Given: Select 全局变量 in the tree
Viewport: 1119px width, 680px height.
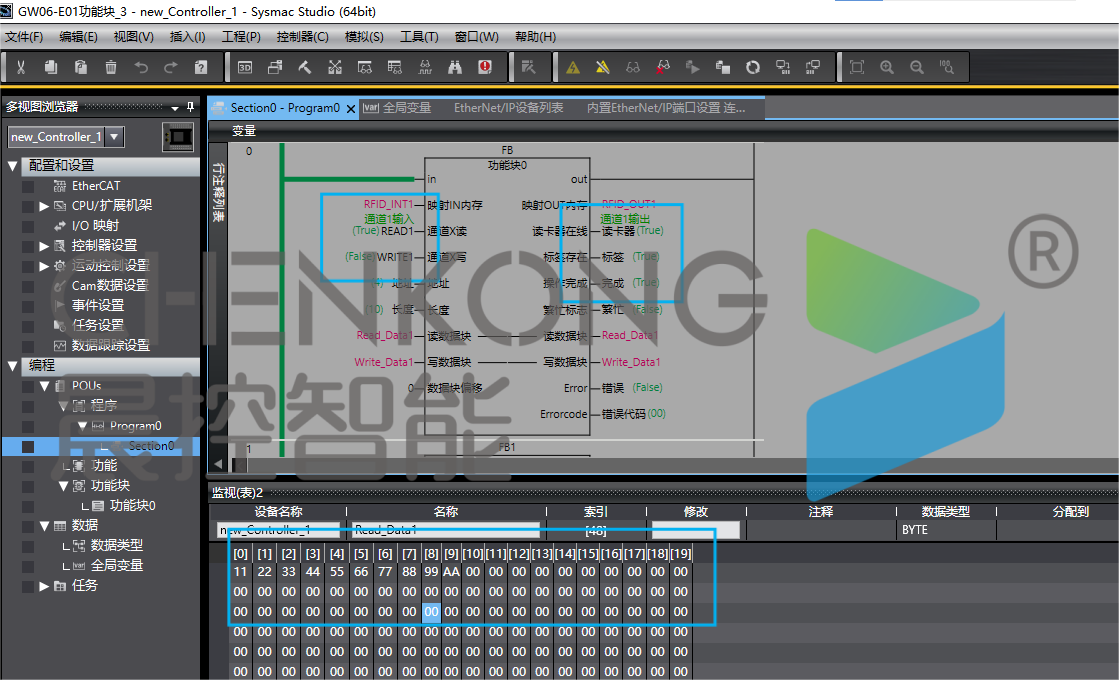Looking at the screenshot, I should pos(116,565).
